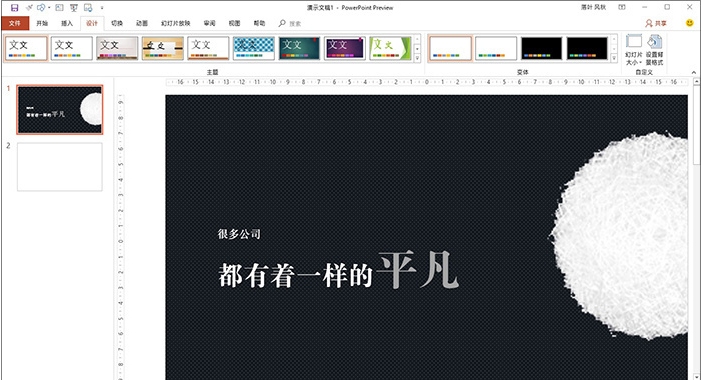Click the search magnifier icon in the ribbon
The width and height of the screenshot is (703, 380).
click(x=282, y=23)
